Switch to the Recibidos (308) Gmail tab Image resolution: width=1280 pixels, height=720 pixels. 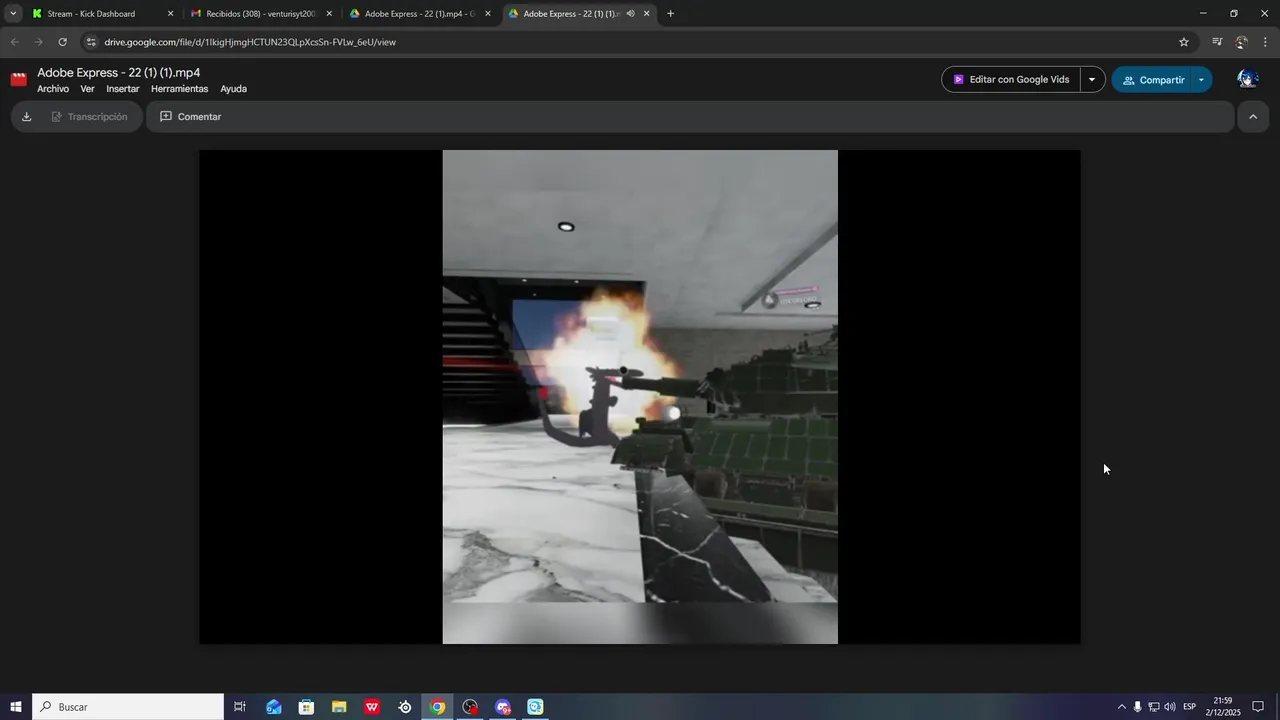[260, 14]
